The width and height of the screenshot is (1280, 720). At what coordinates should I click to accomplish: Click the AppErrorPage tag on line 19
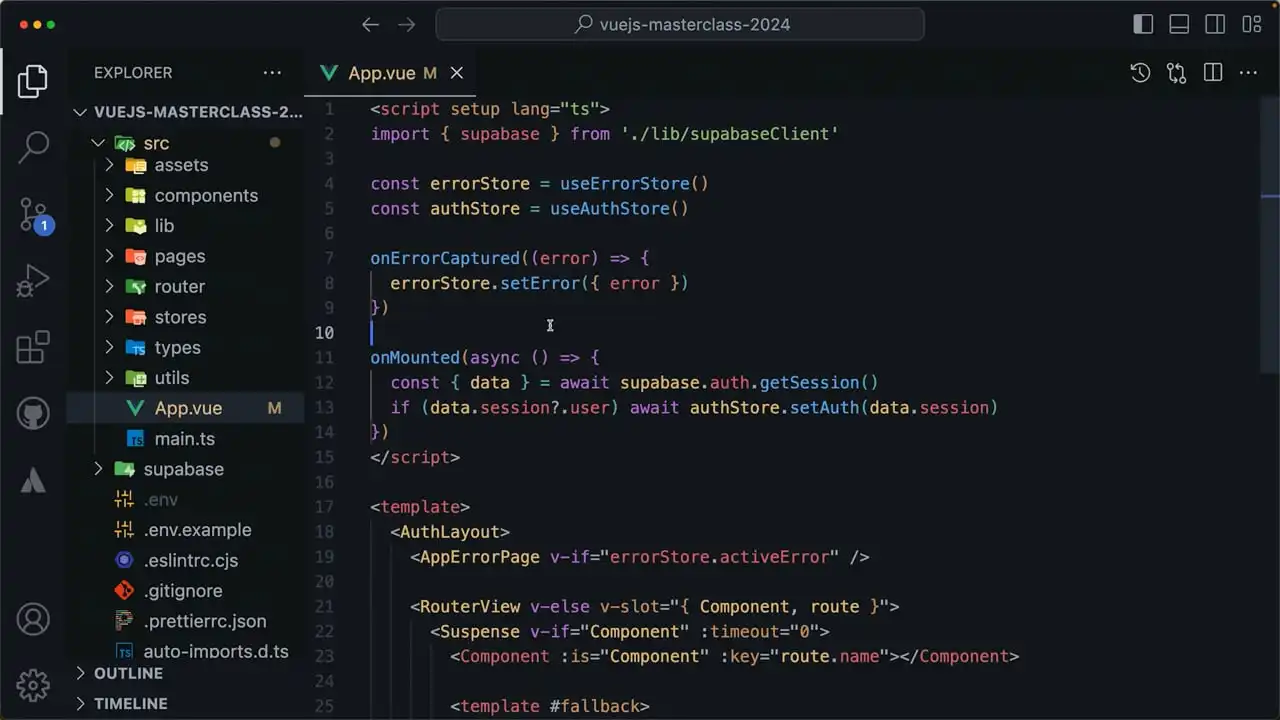coord(480,557)
